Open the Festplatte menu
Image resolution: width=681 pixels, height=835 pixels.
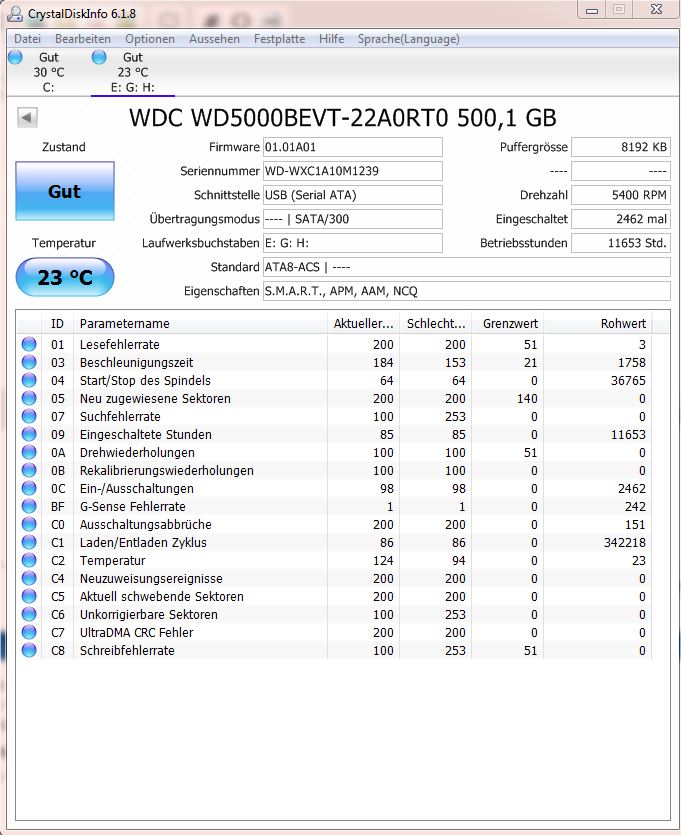pyautogui.click(x=280, y=39)
